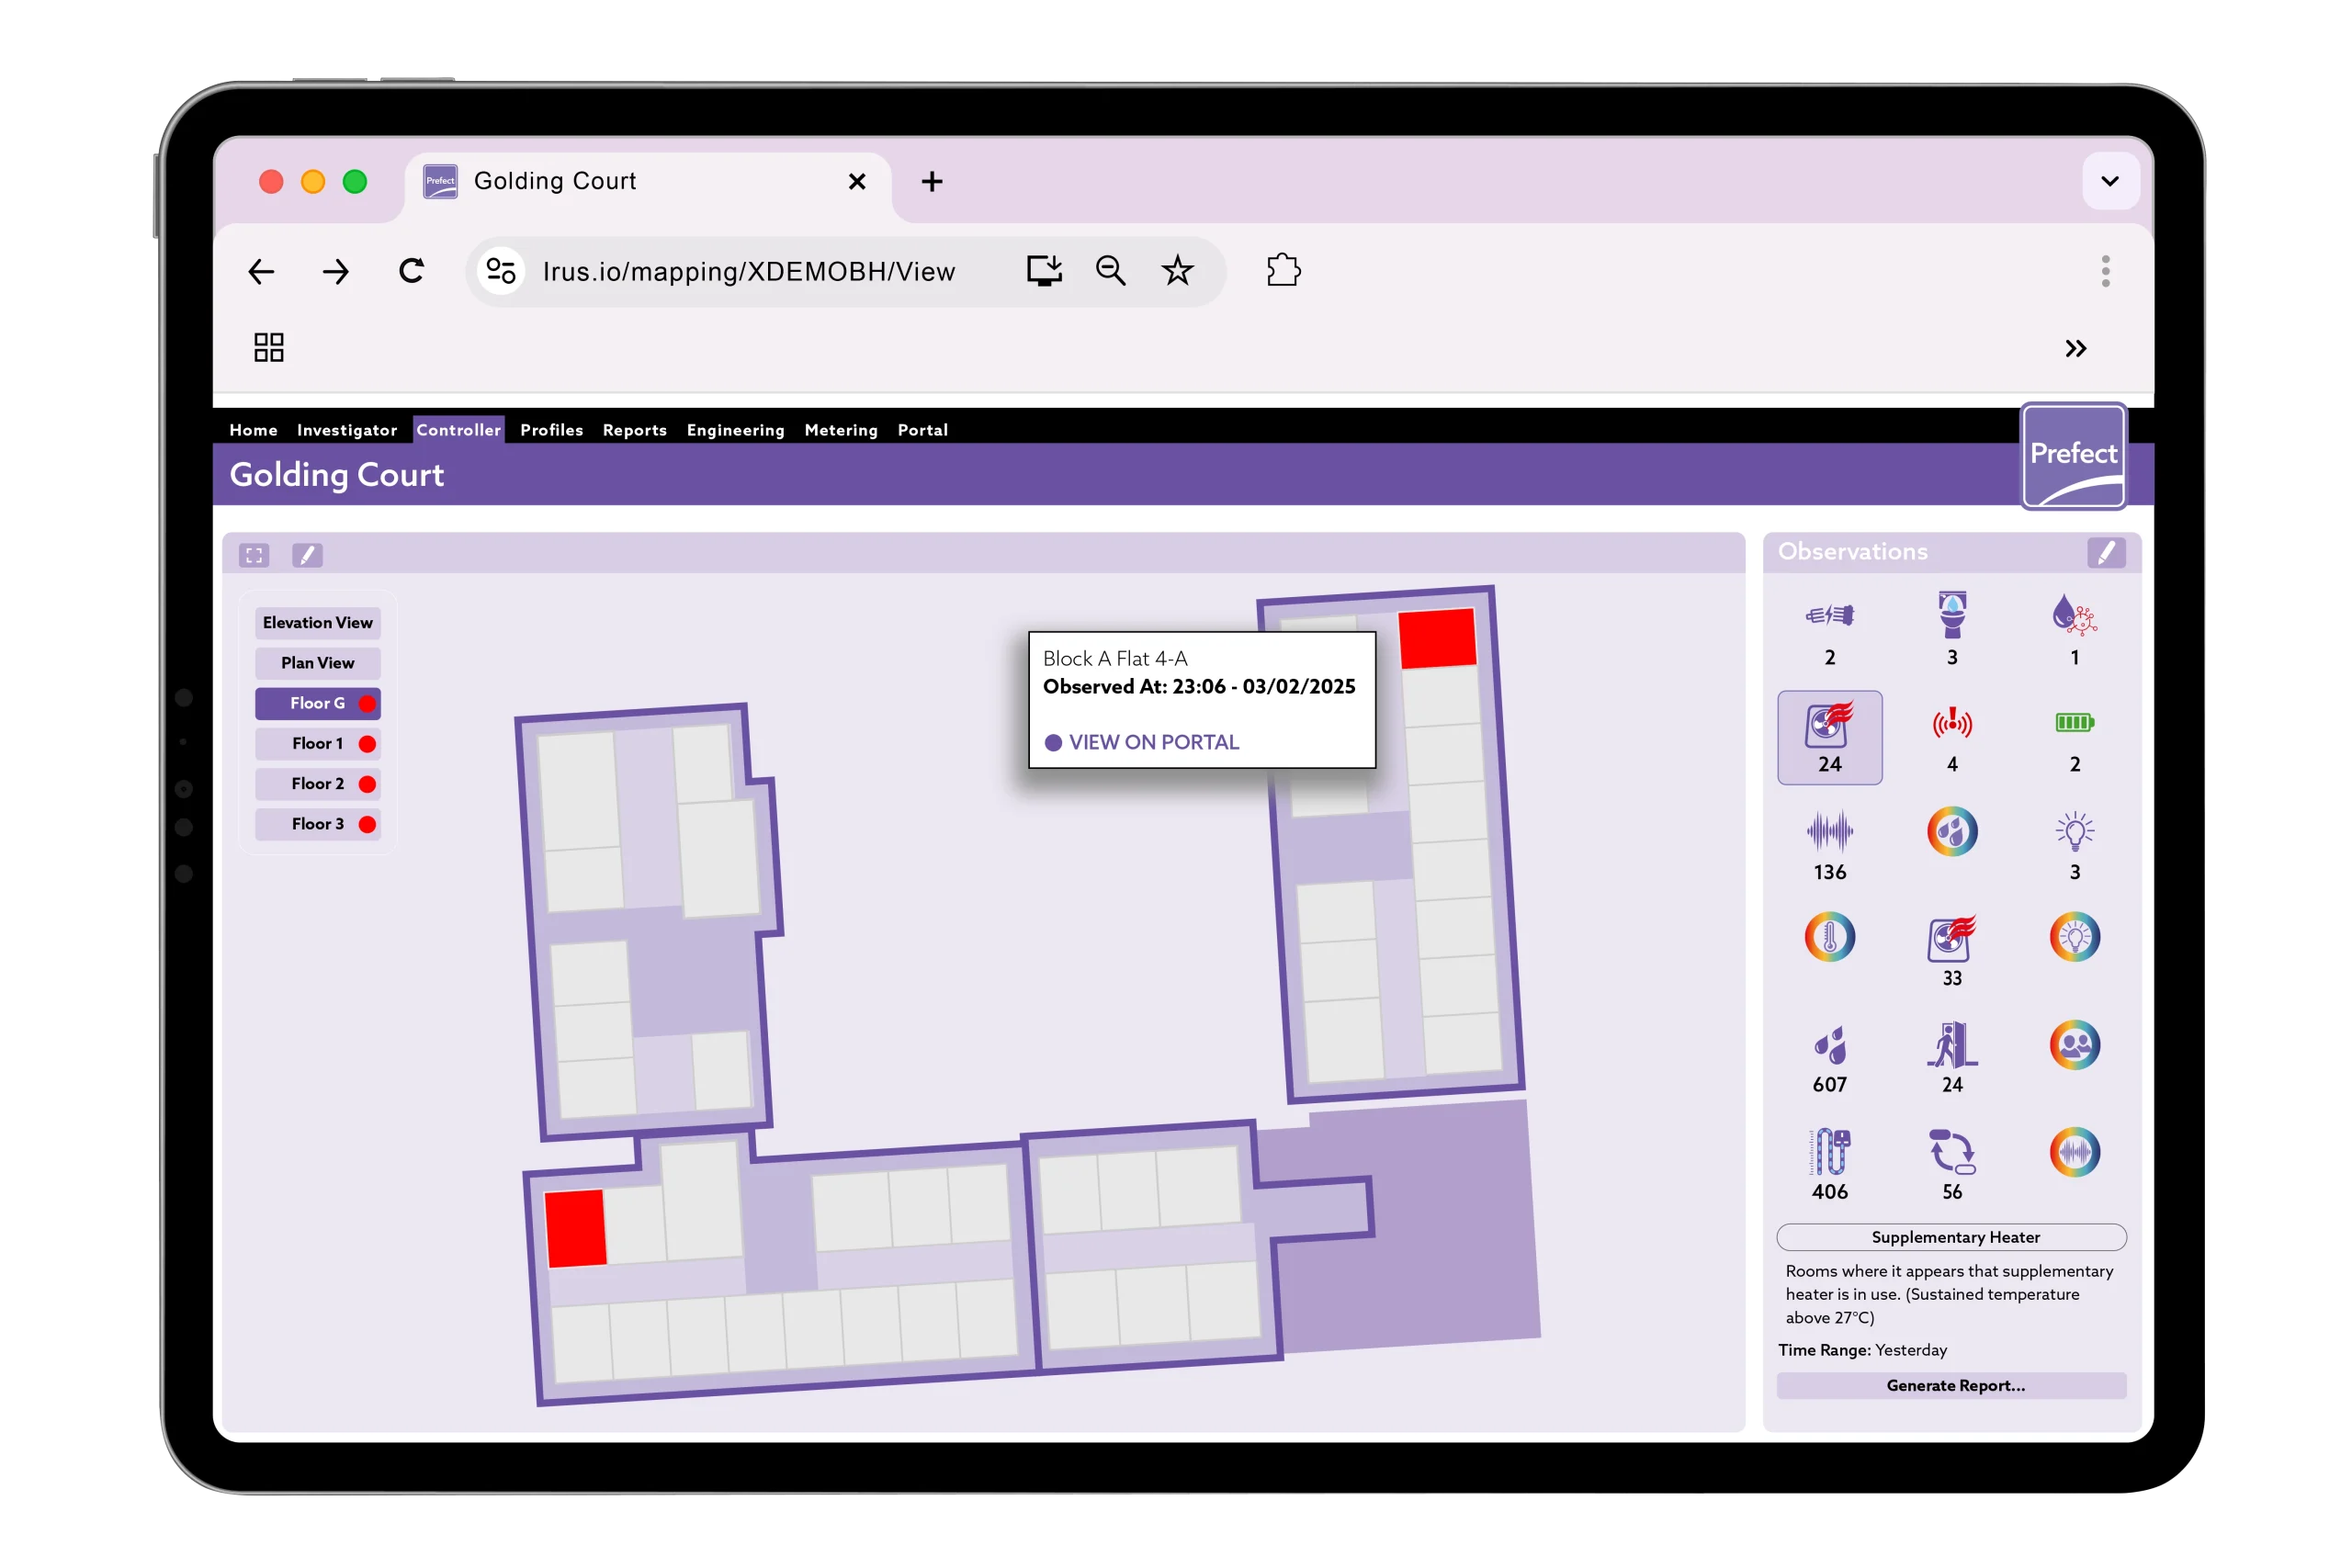
Task: Select the rainbow thermometer heatmap icon
Action: pos(1829,937)
